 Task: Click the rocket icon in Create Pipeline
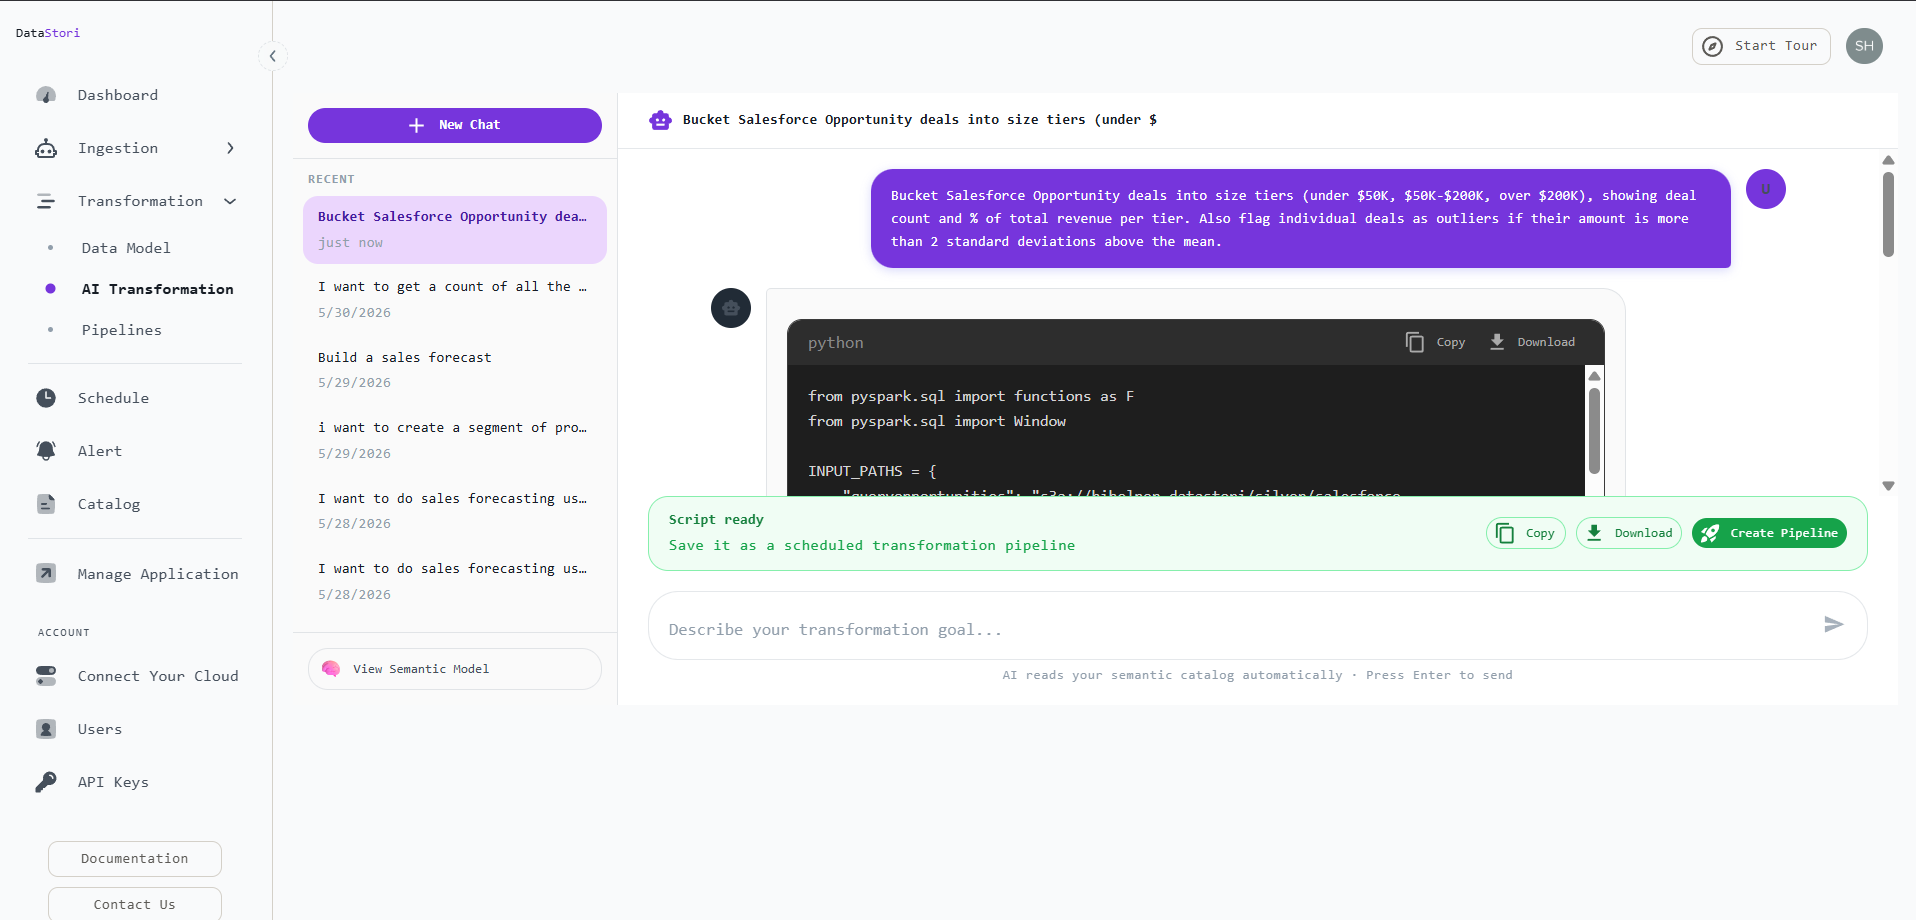tap(1711, 534)
